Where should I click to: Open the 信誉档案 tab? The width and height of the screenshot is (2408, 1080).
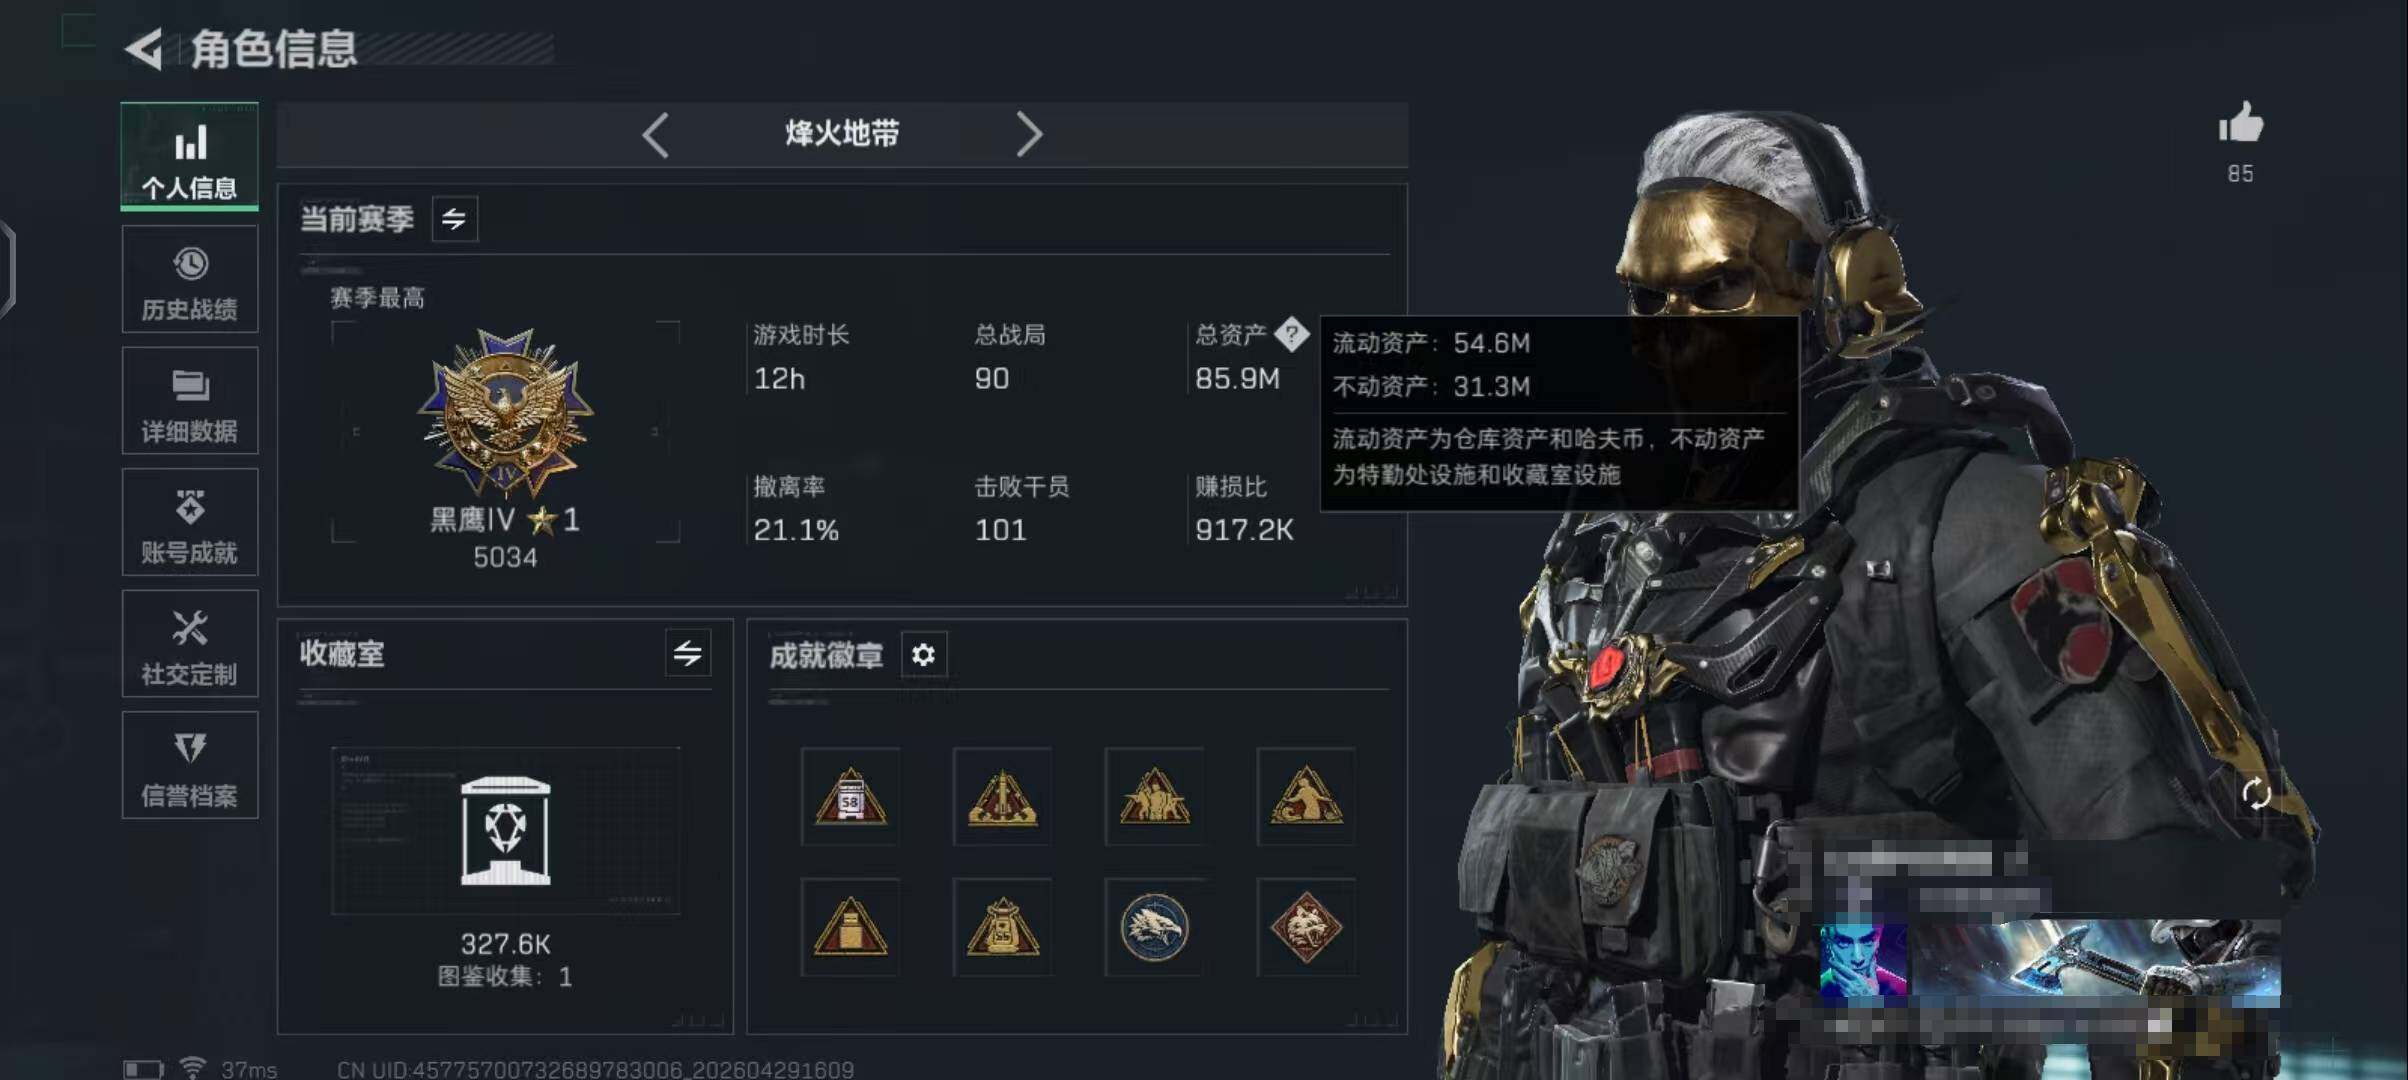click(x=190, y=766)
